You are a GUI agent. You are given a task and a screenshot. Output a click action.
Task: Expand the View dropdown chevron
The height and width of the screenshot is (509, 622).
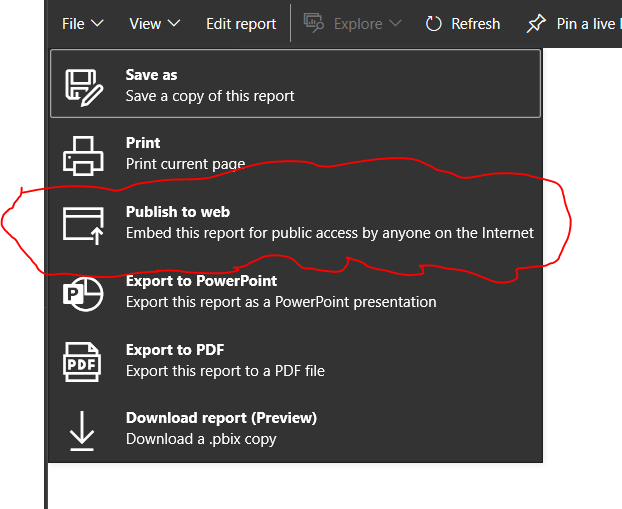point(174,23)
